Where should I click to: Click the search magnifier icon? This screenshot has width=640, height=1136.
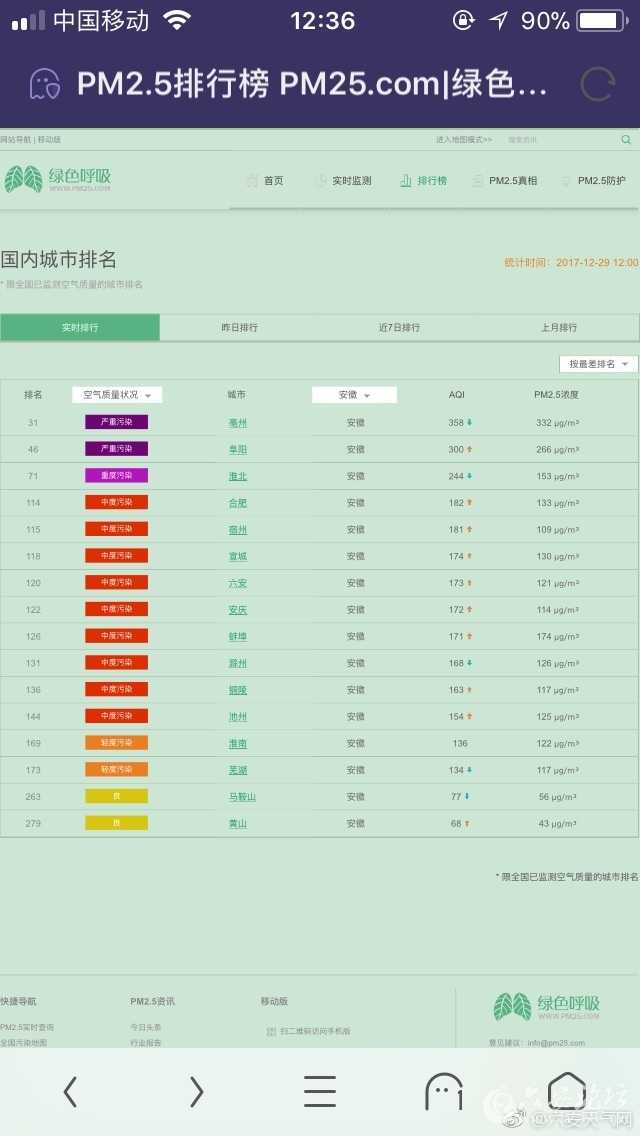coord(626,140)
